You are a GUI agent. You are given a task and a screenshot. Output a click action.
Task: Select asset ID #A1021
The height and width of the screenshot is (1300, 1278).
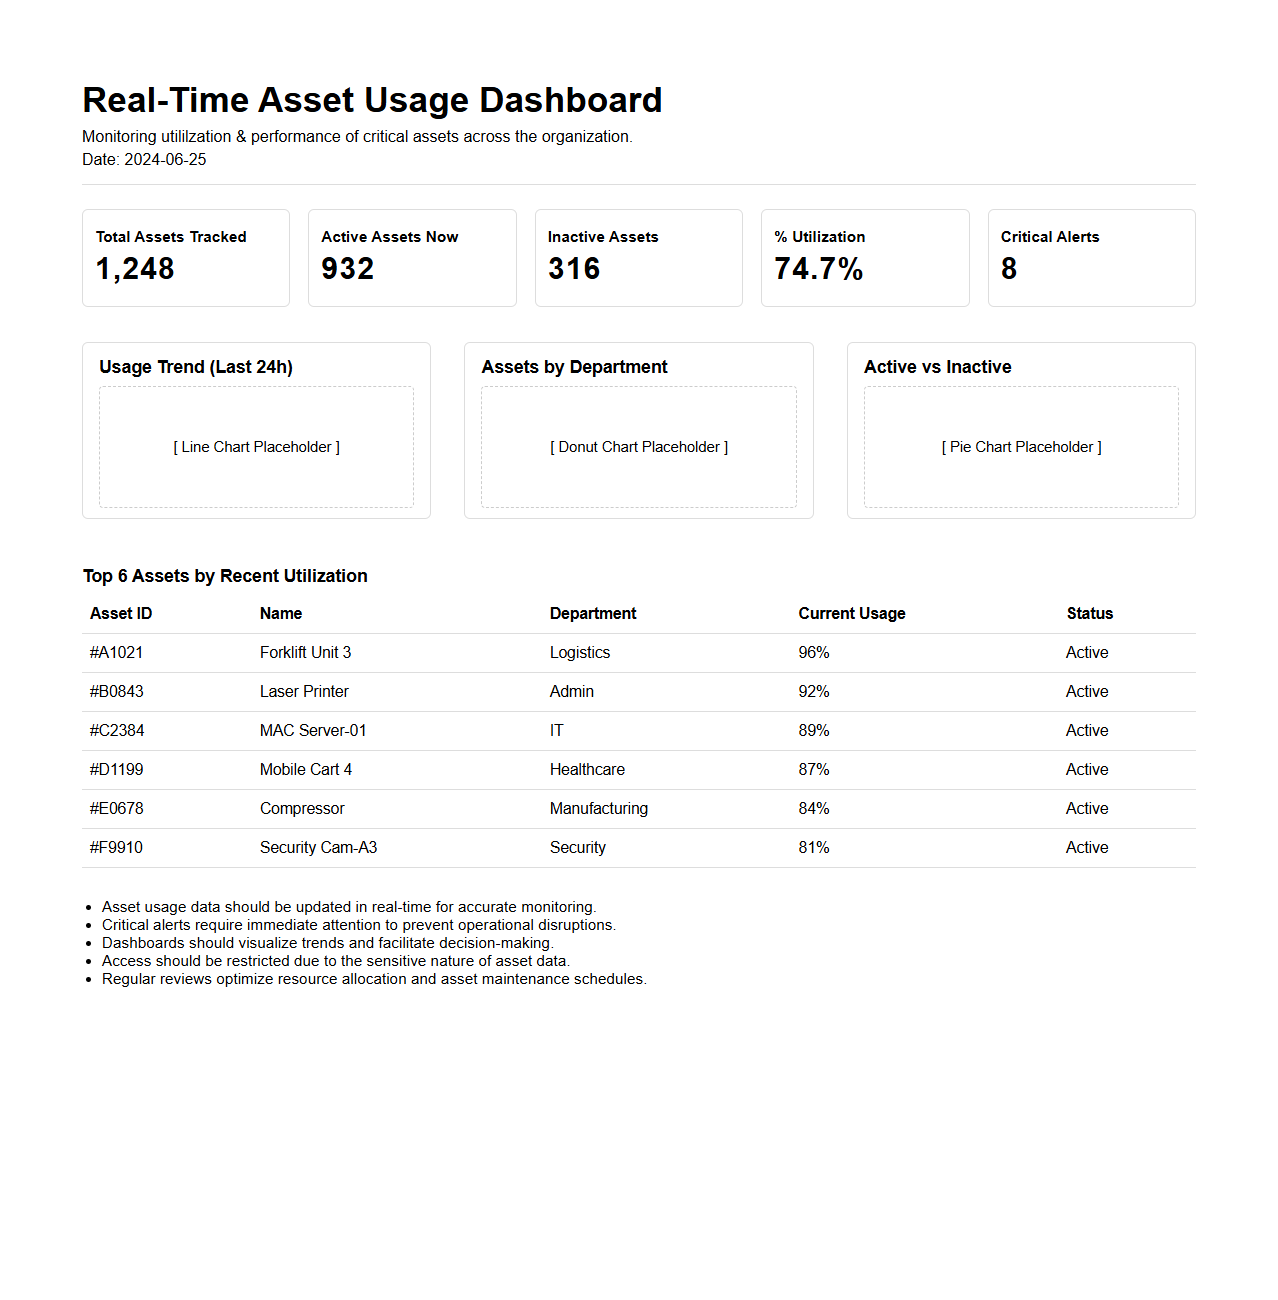[x=117, y=653]
